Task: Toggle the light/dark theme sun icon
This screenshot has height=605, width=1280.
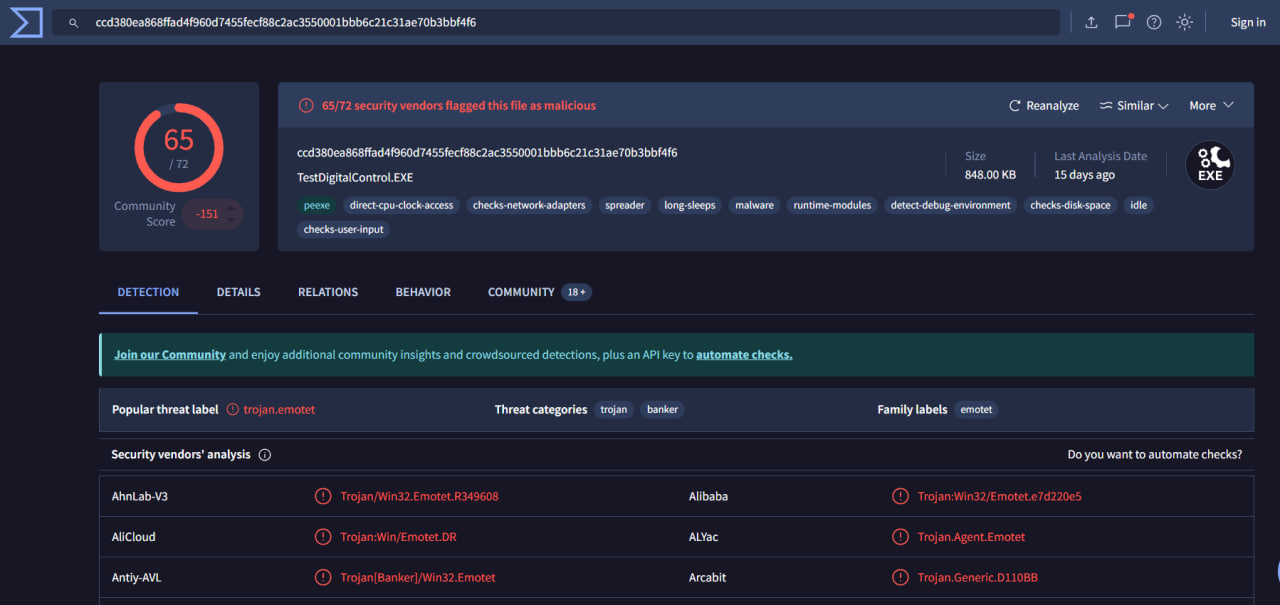Action: coord(1184,22)
